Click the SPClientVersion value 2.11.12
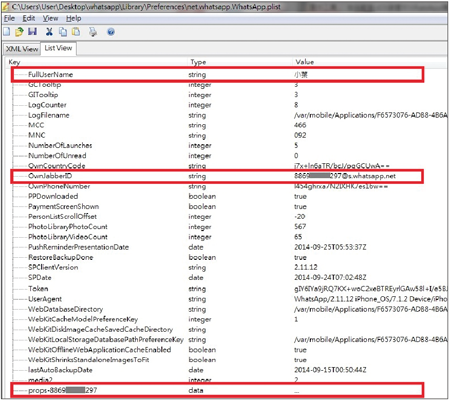Screen dimensions: 450x401 point(306,267)
